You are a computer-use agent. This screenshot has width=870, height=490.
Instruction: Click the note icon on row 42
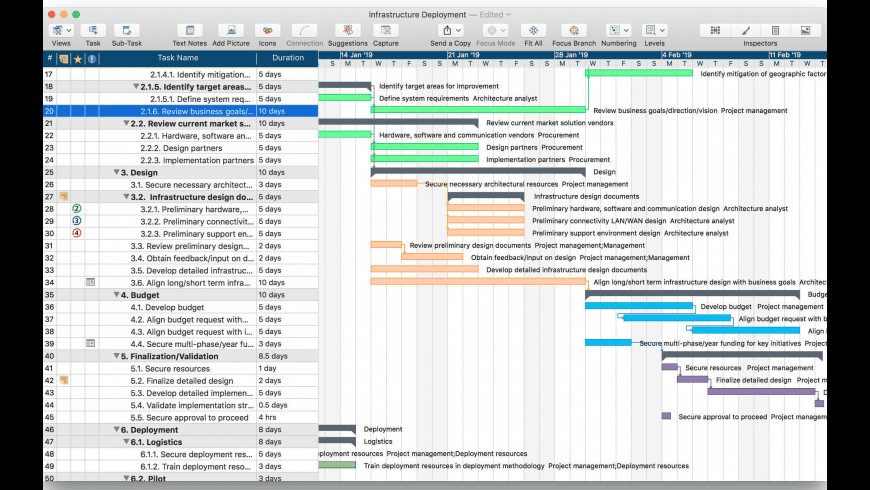tap(64, 380)
